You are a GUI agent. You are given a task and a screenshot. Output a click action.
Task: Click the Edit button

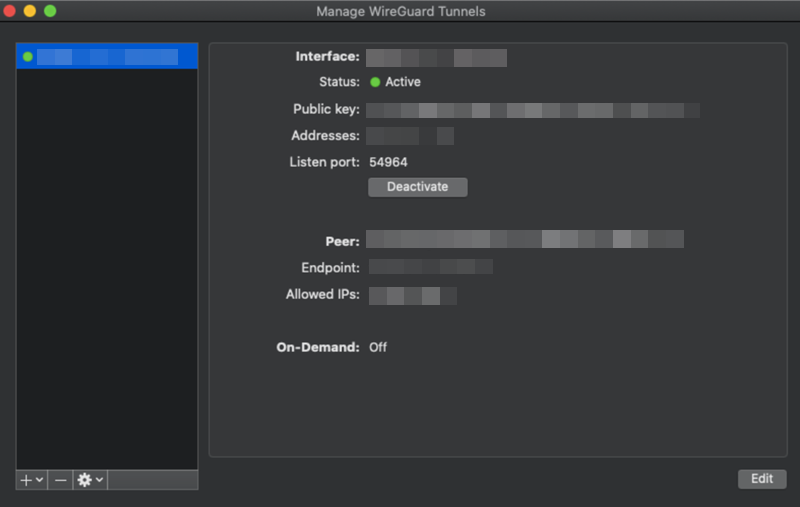click(762, 479)
